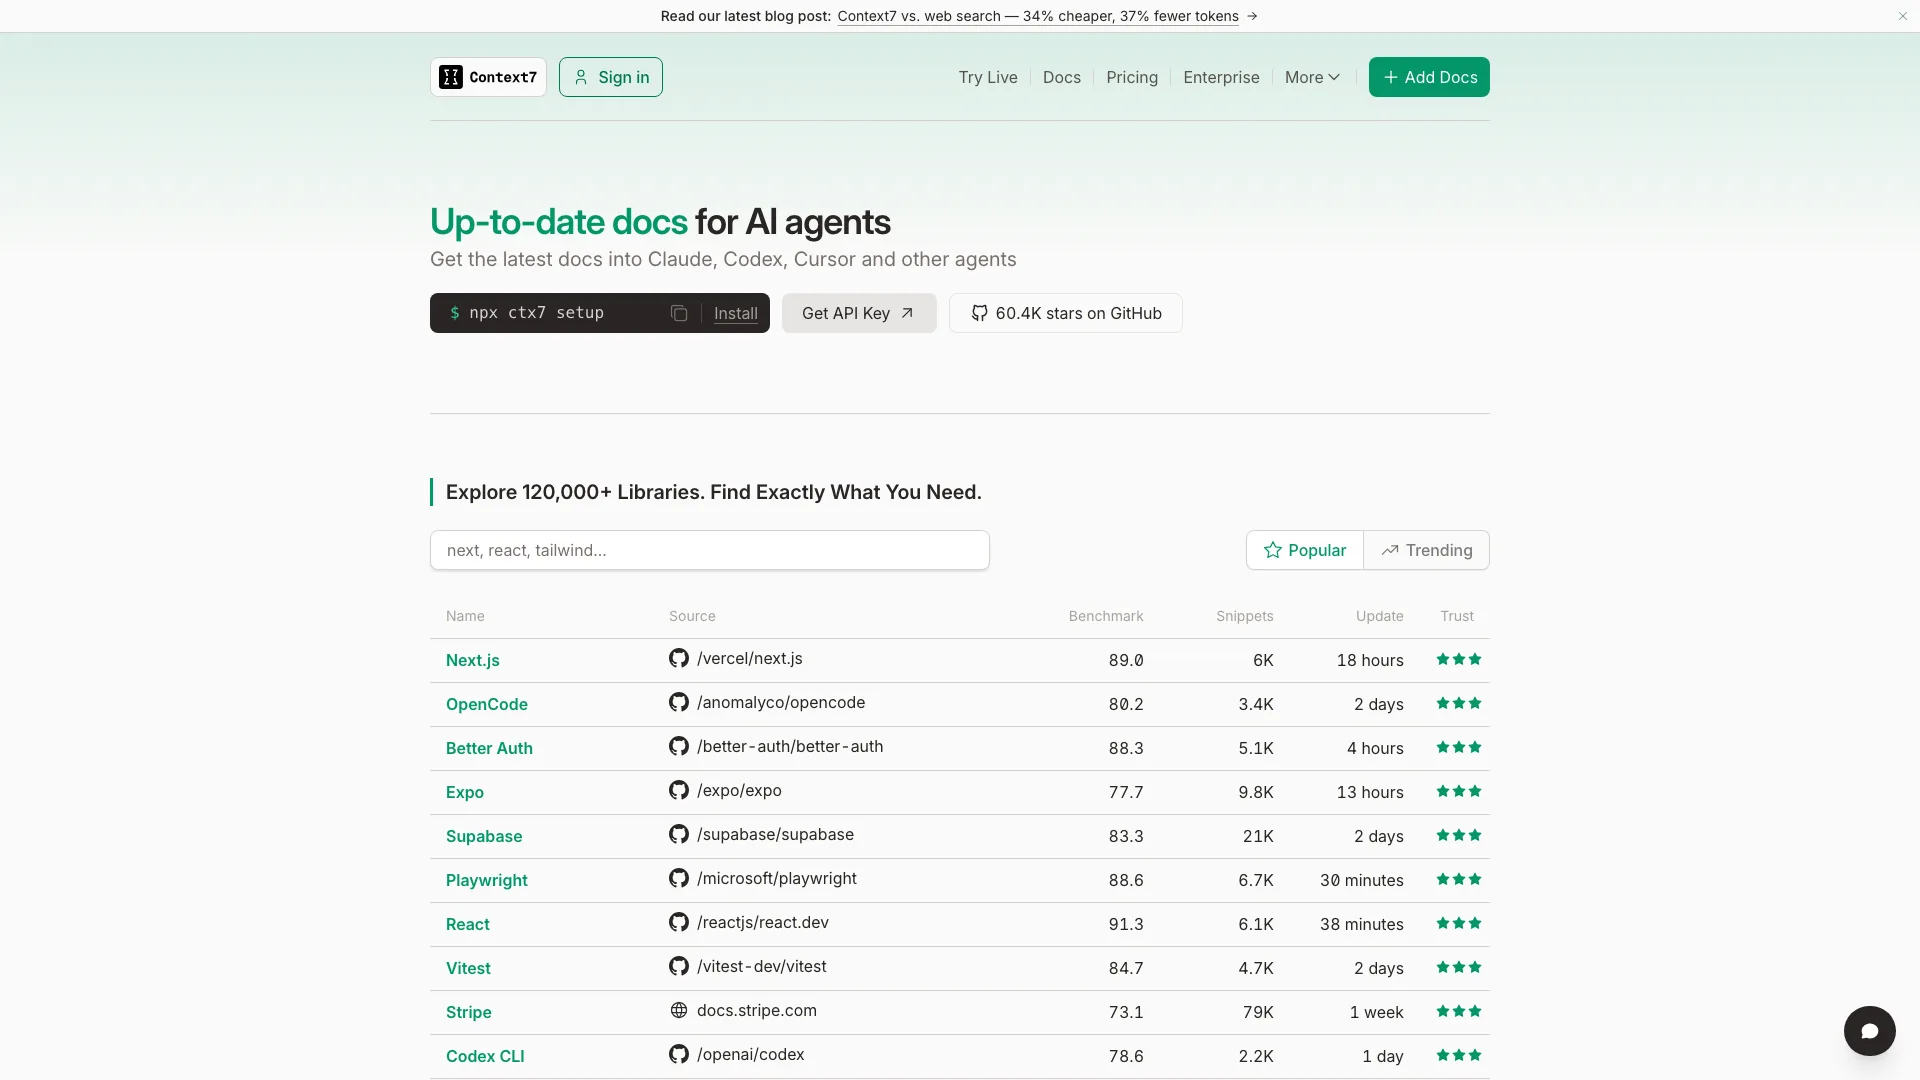
Task: Click the /vercel/next.js source path
Action: point(750,658)
